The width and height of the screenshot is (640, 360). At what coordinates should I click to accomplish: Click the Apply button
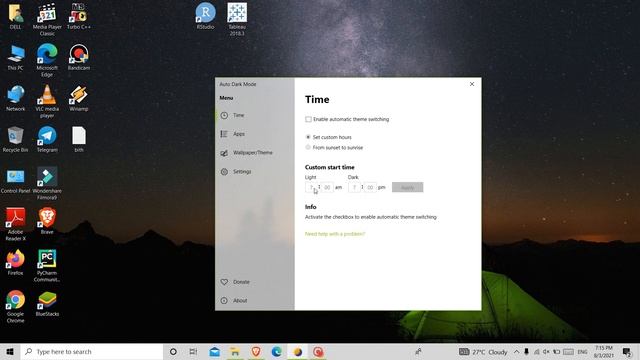click(x=407, y=187)
